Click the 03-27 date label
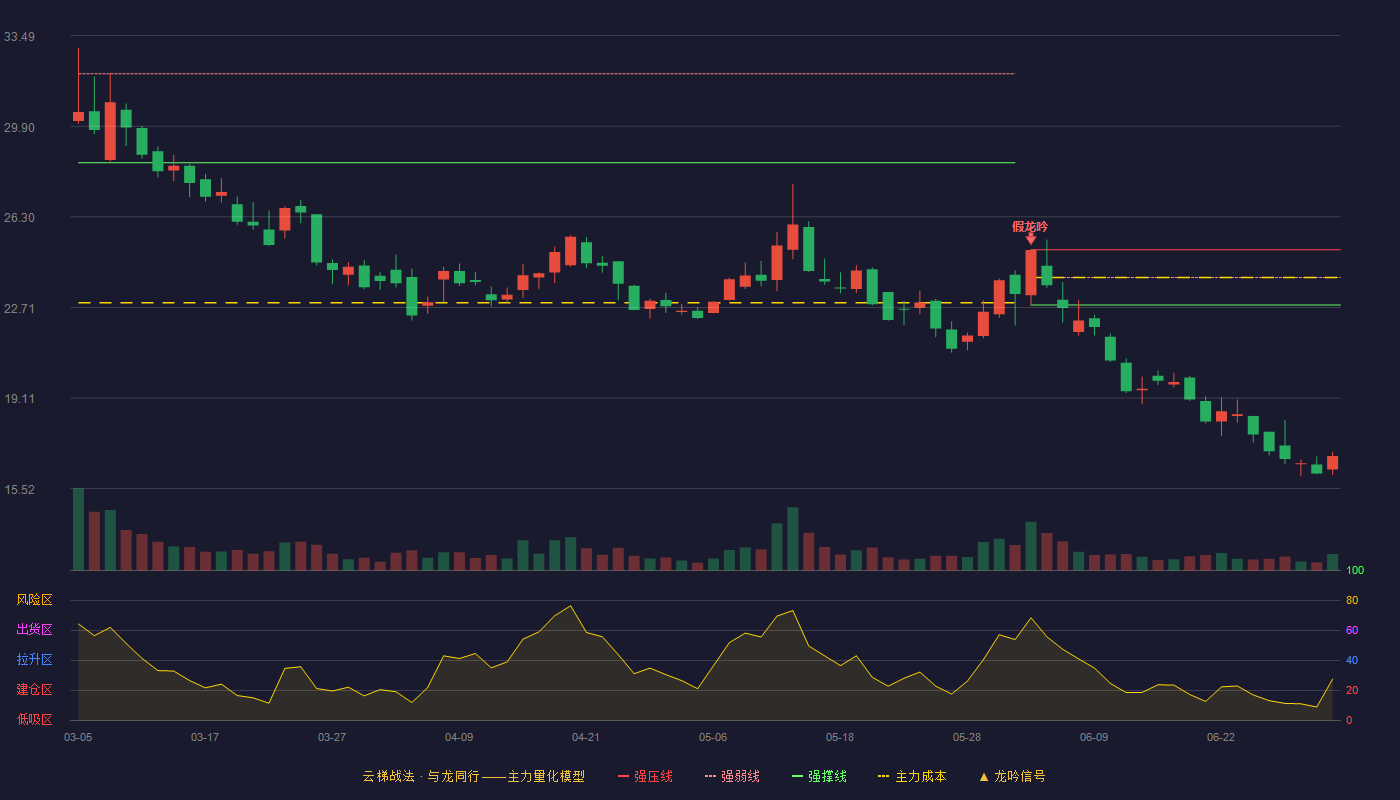1400x800 pixels. pyautogui.click(x=332, y=737)
